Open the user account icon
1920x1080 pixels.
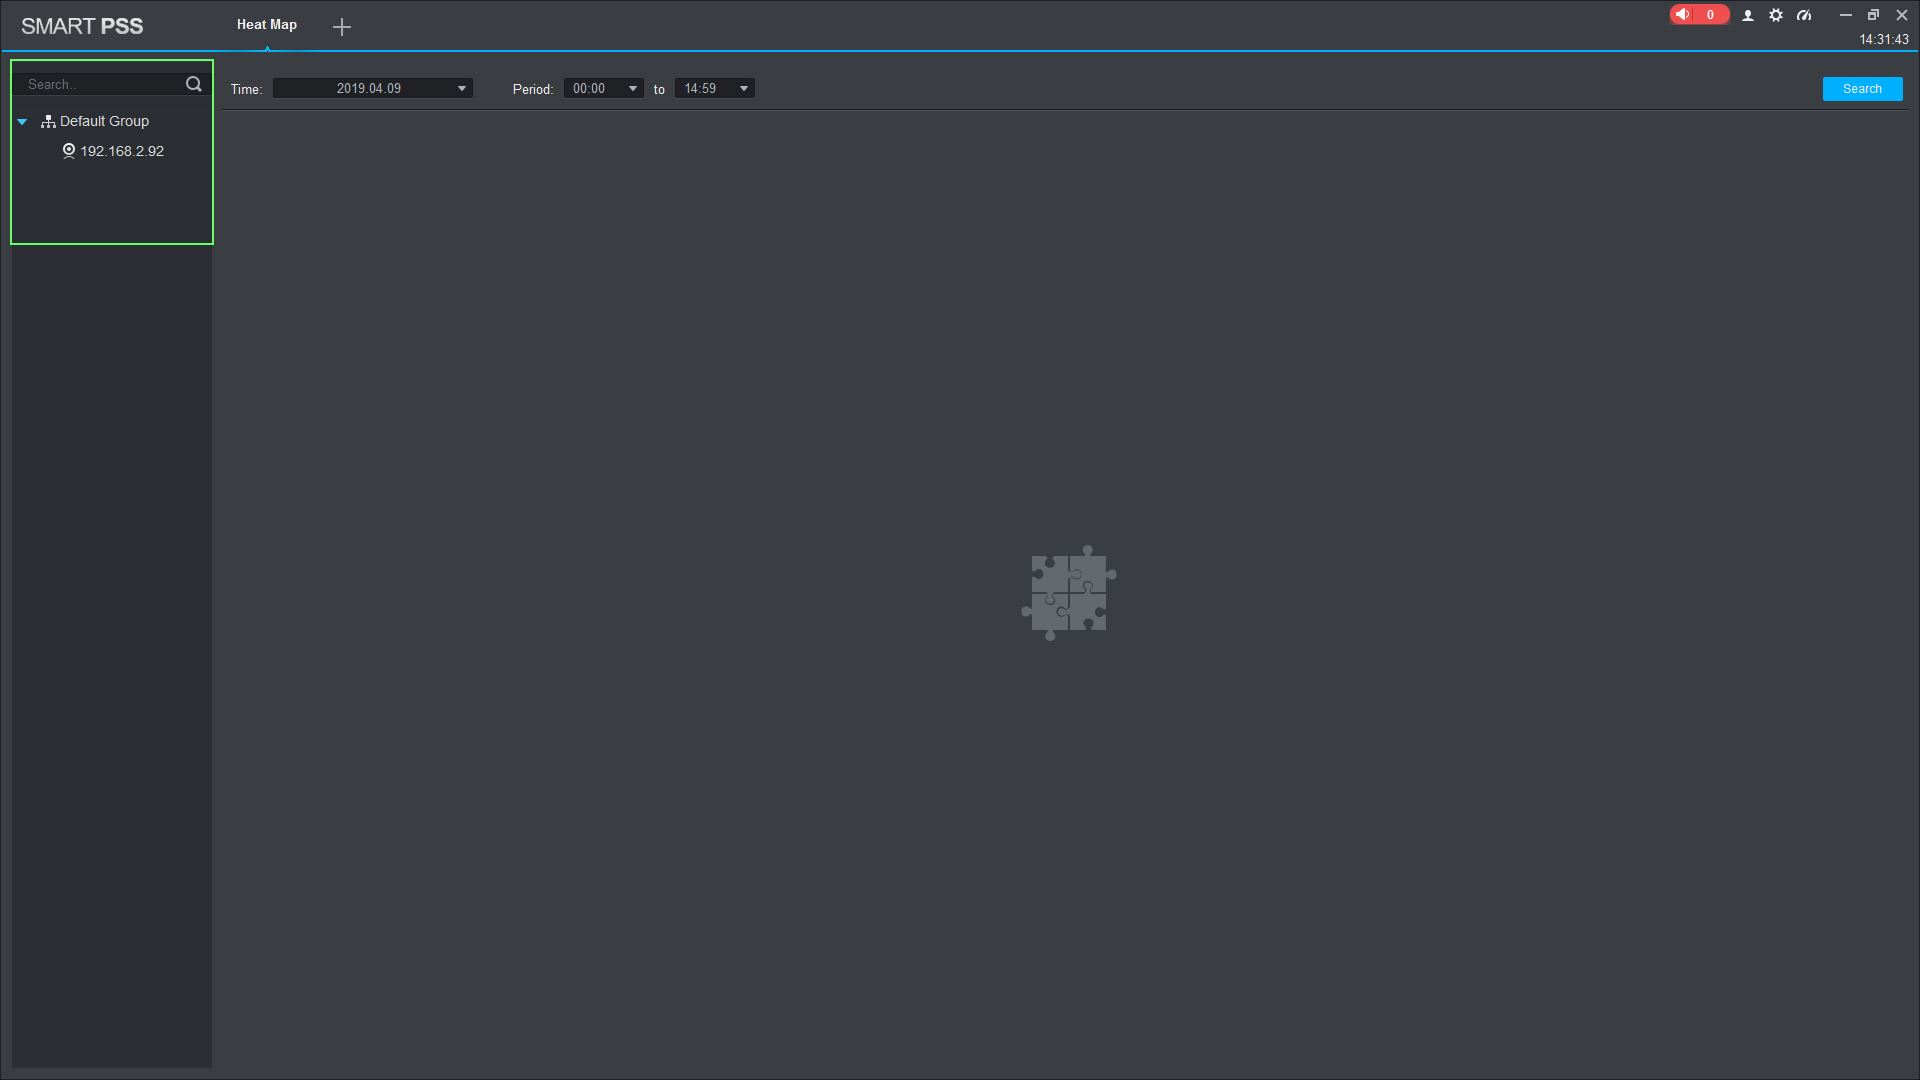[1748, 15]
